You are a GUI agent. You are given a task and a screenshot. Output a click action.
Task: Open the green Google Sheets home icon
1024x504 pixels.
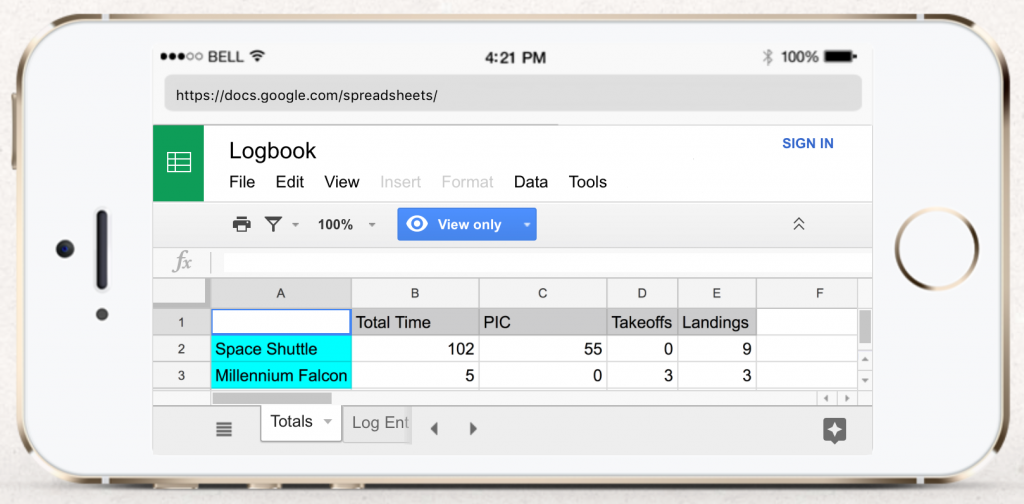(x=178, y=163)
